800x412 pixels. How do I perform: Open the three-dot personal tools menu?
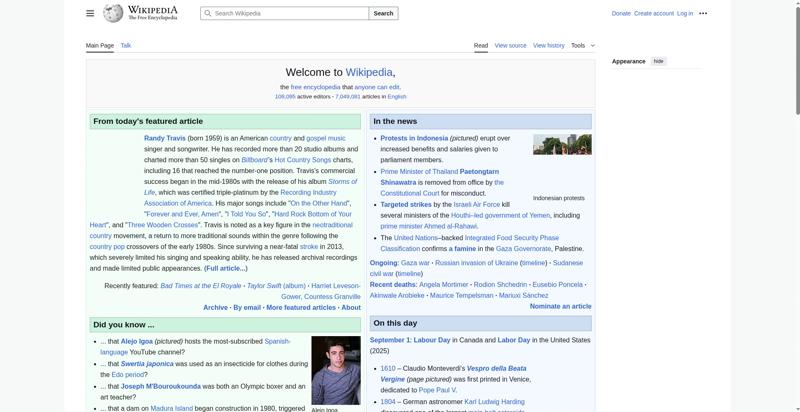tap(703, 13)
